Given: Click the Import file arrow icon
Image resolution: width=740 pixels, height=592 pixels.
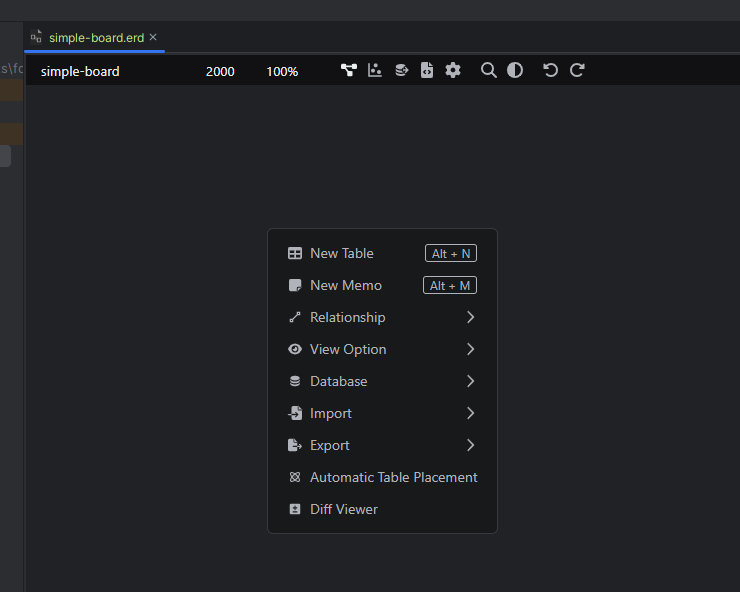Looking at the screenshot, I should pos(295,413).
